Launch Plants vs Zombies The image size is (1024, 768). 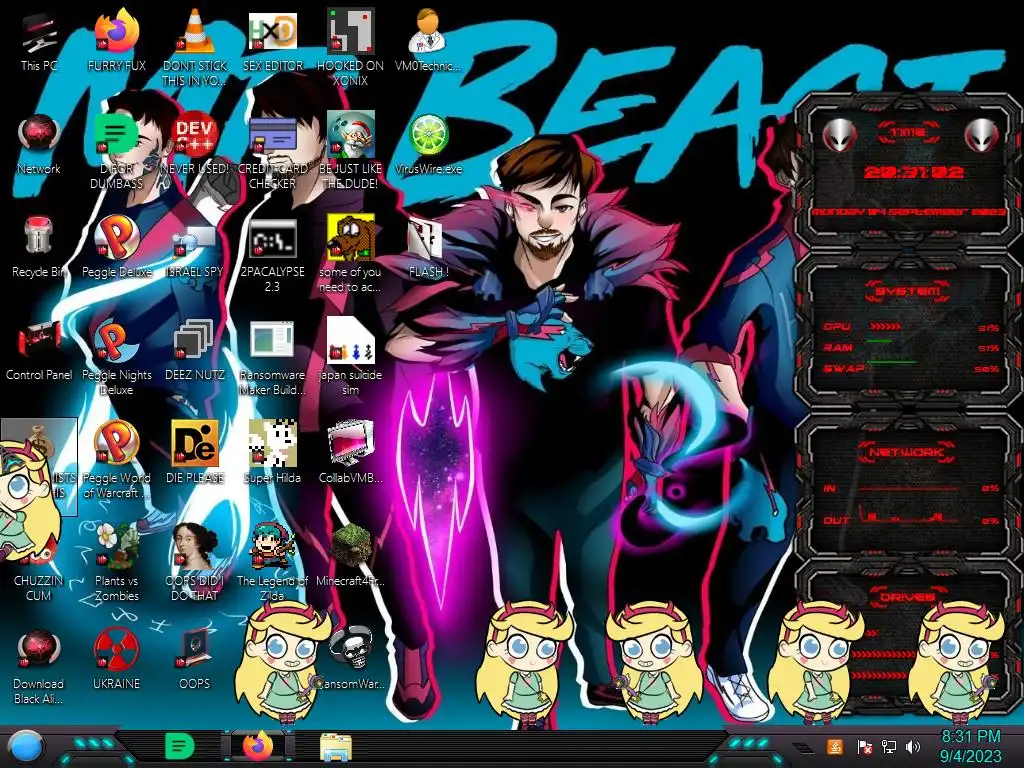coord(117,563)
